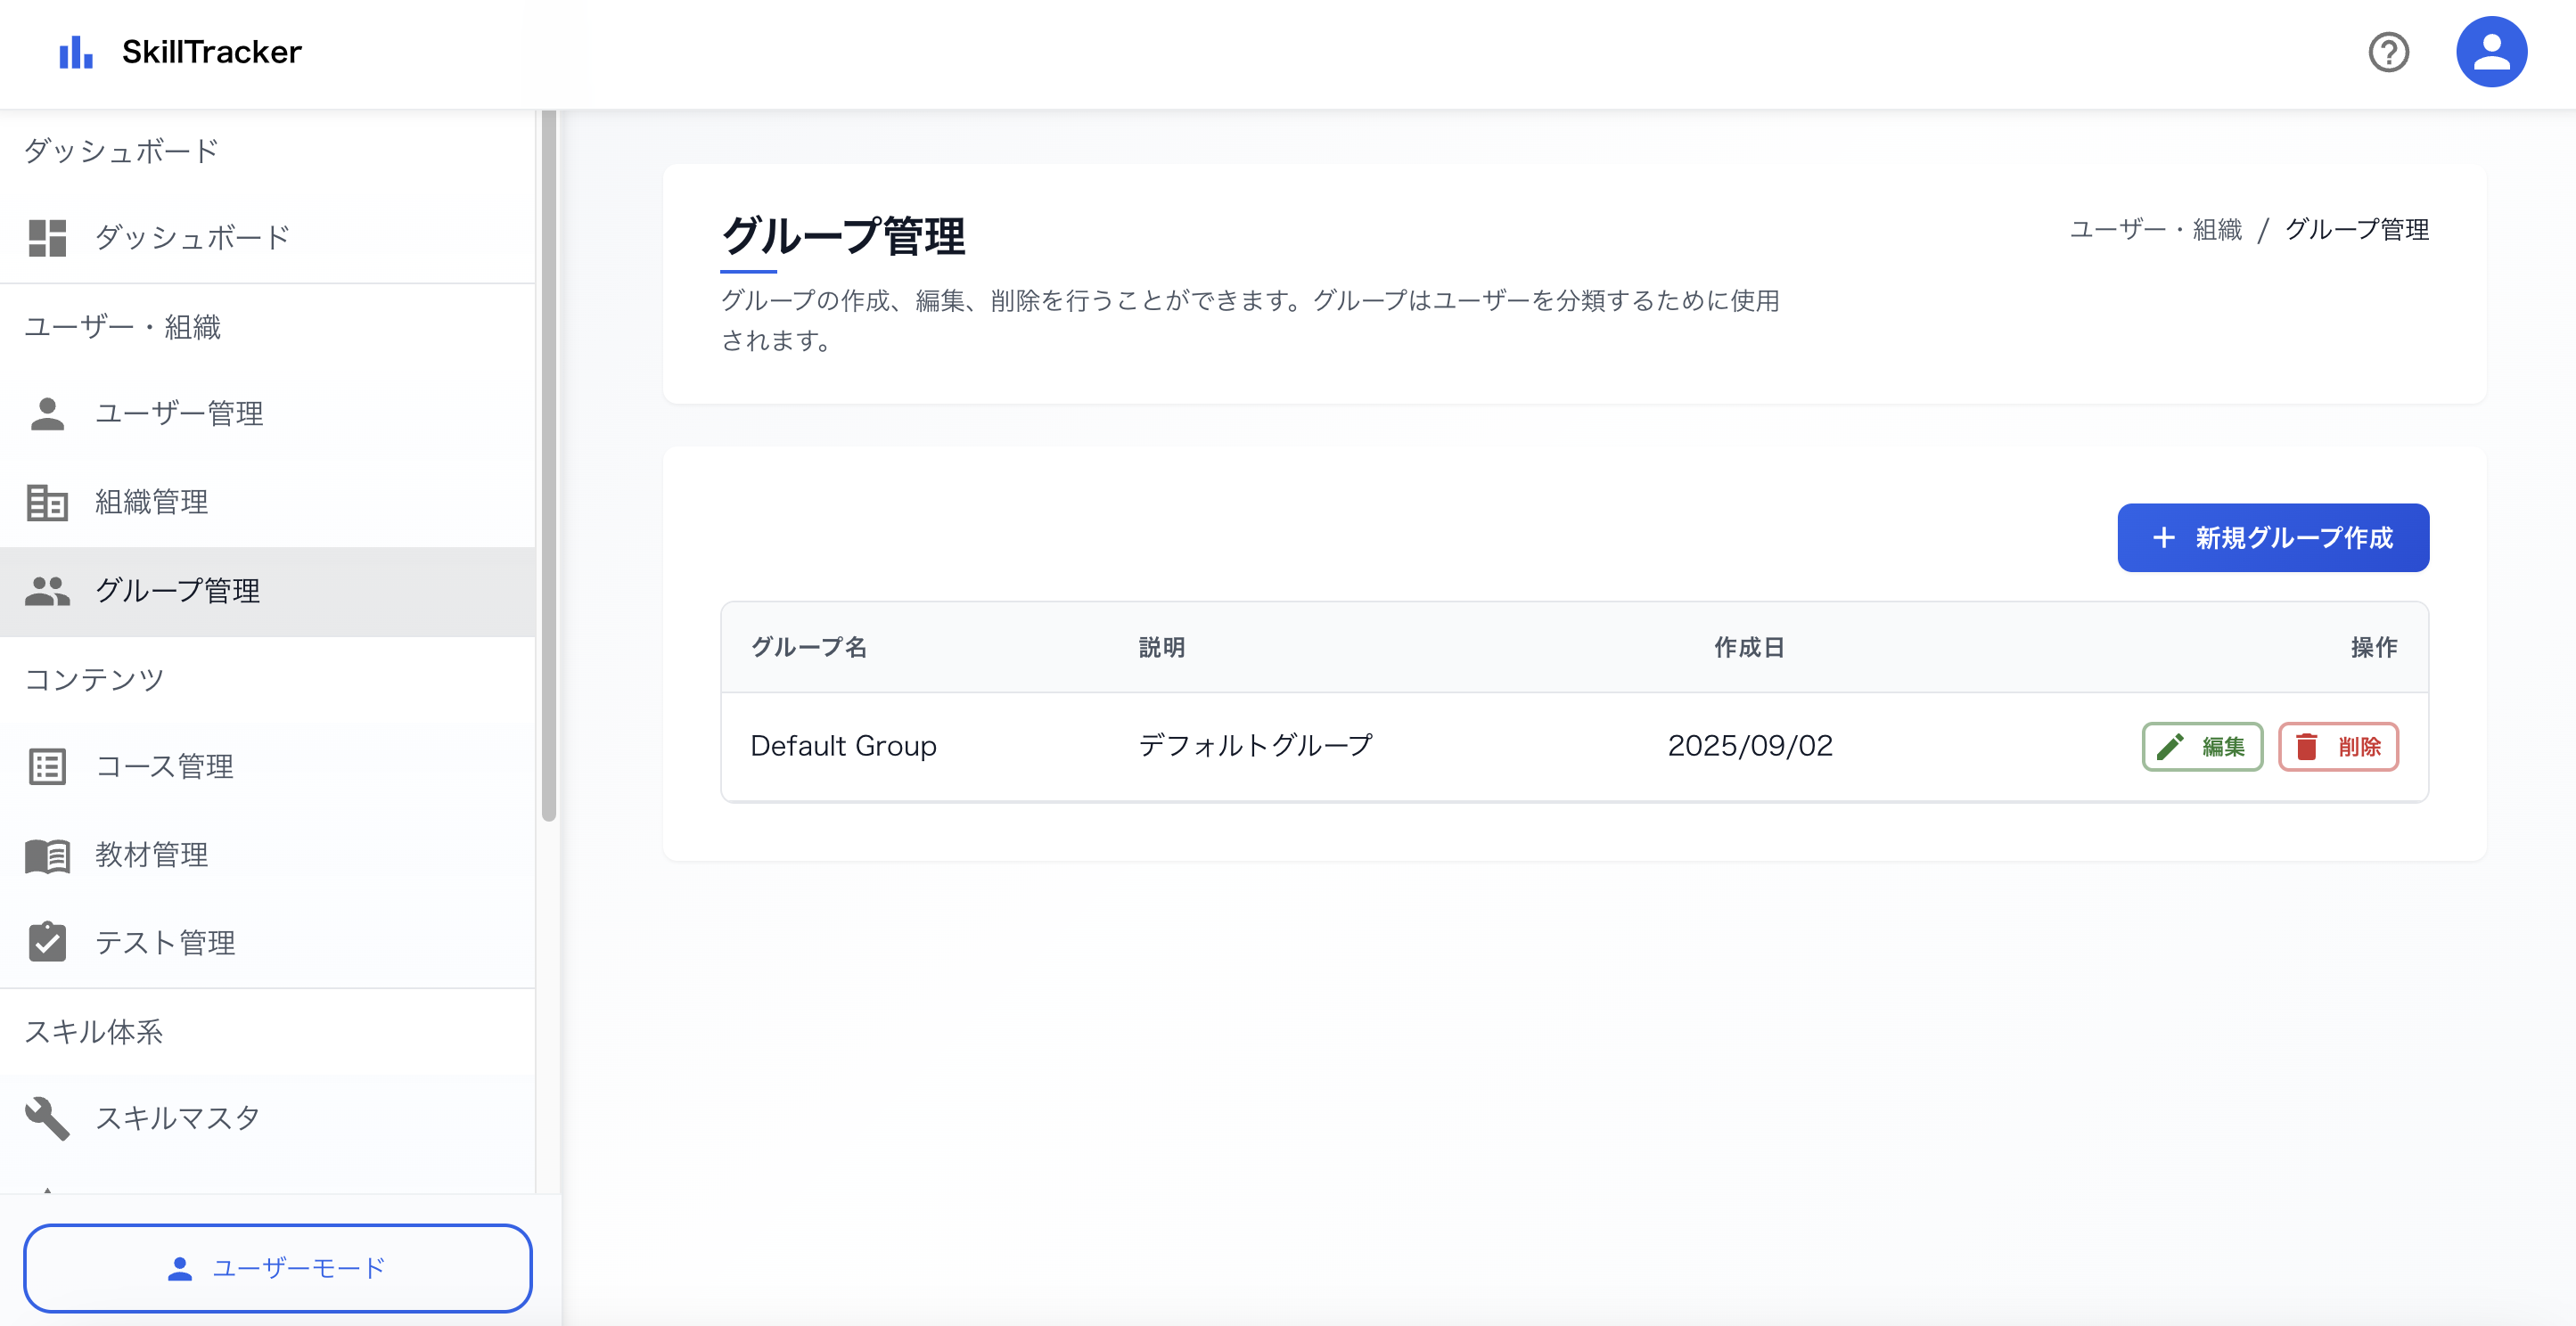The height and width of the screenshot is (1326, 2576).
Task: Click the 新規グループ作成 button
Action: click(x=2272, y=538)
